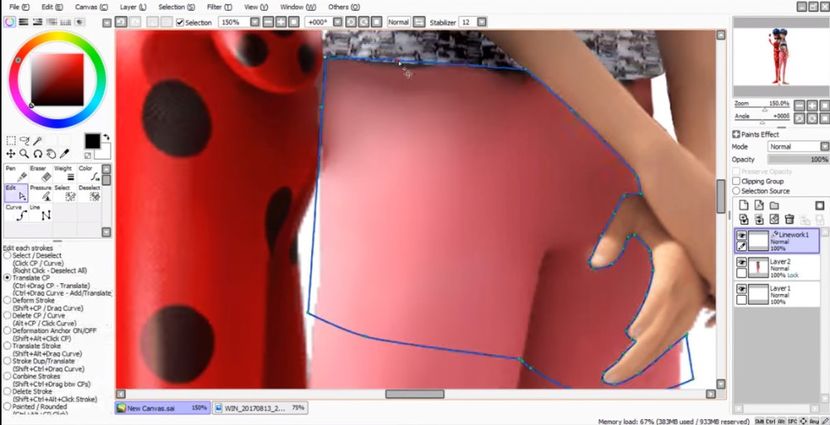Create a new layer folder
830x425 pixels.
tap(774, 205)
